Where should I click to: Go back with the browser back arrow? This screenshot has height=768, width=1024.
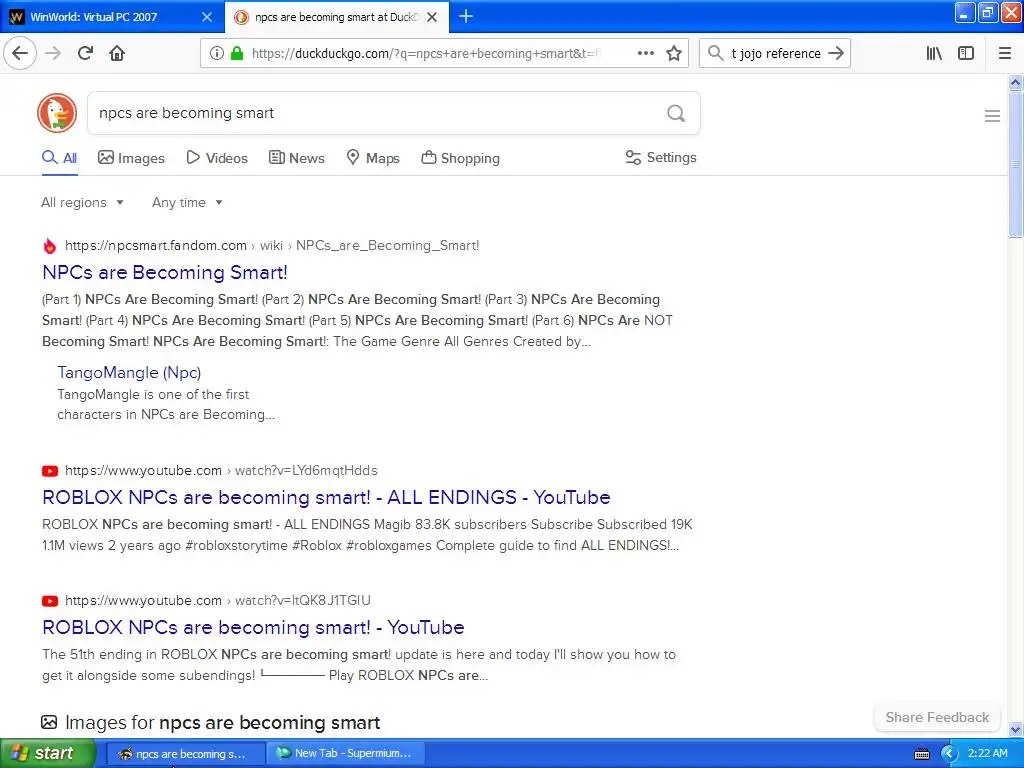click(x=20, y=53)
